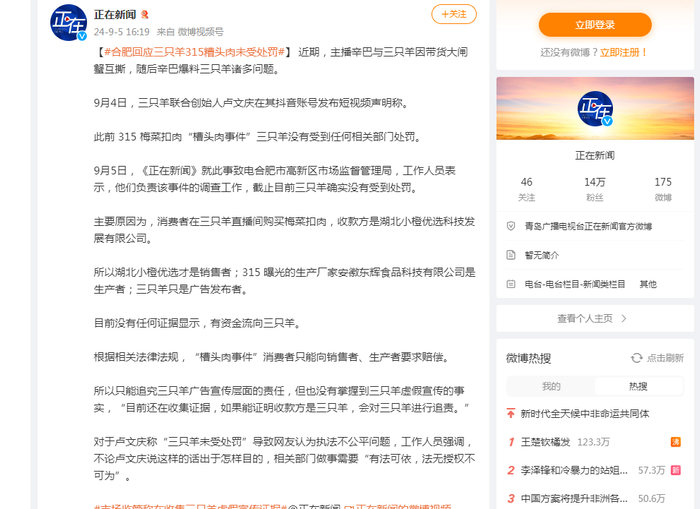Click the 暂无简介 bio text
This screenshot has width=700, height=509.
[542, 255]
